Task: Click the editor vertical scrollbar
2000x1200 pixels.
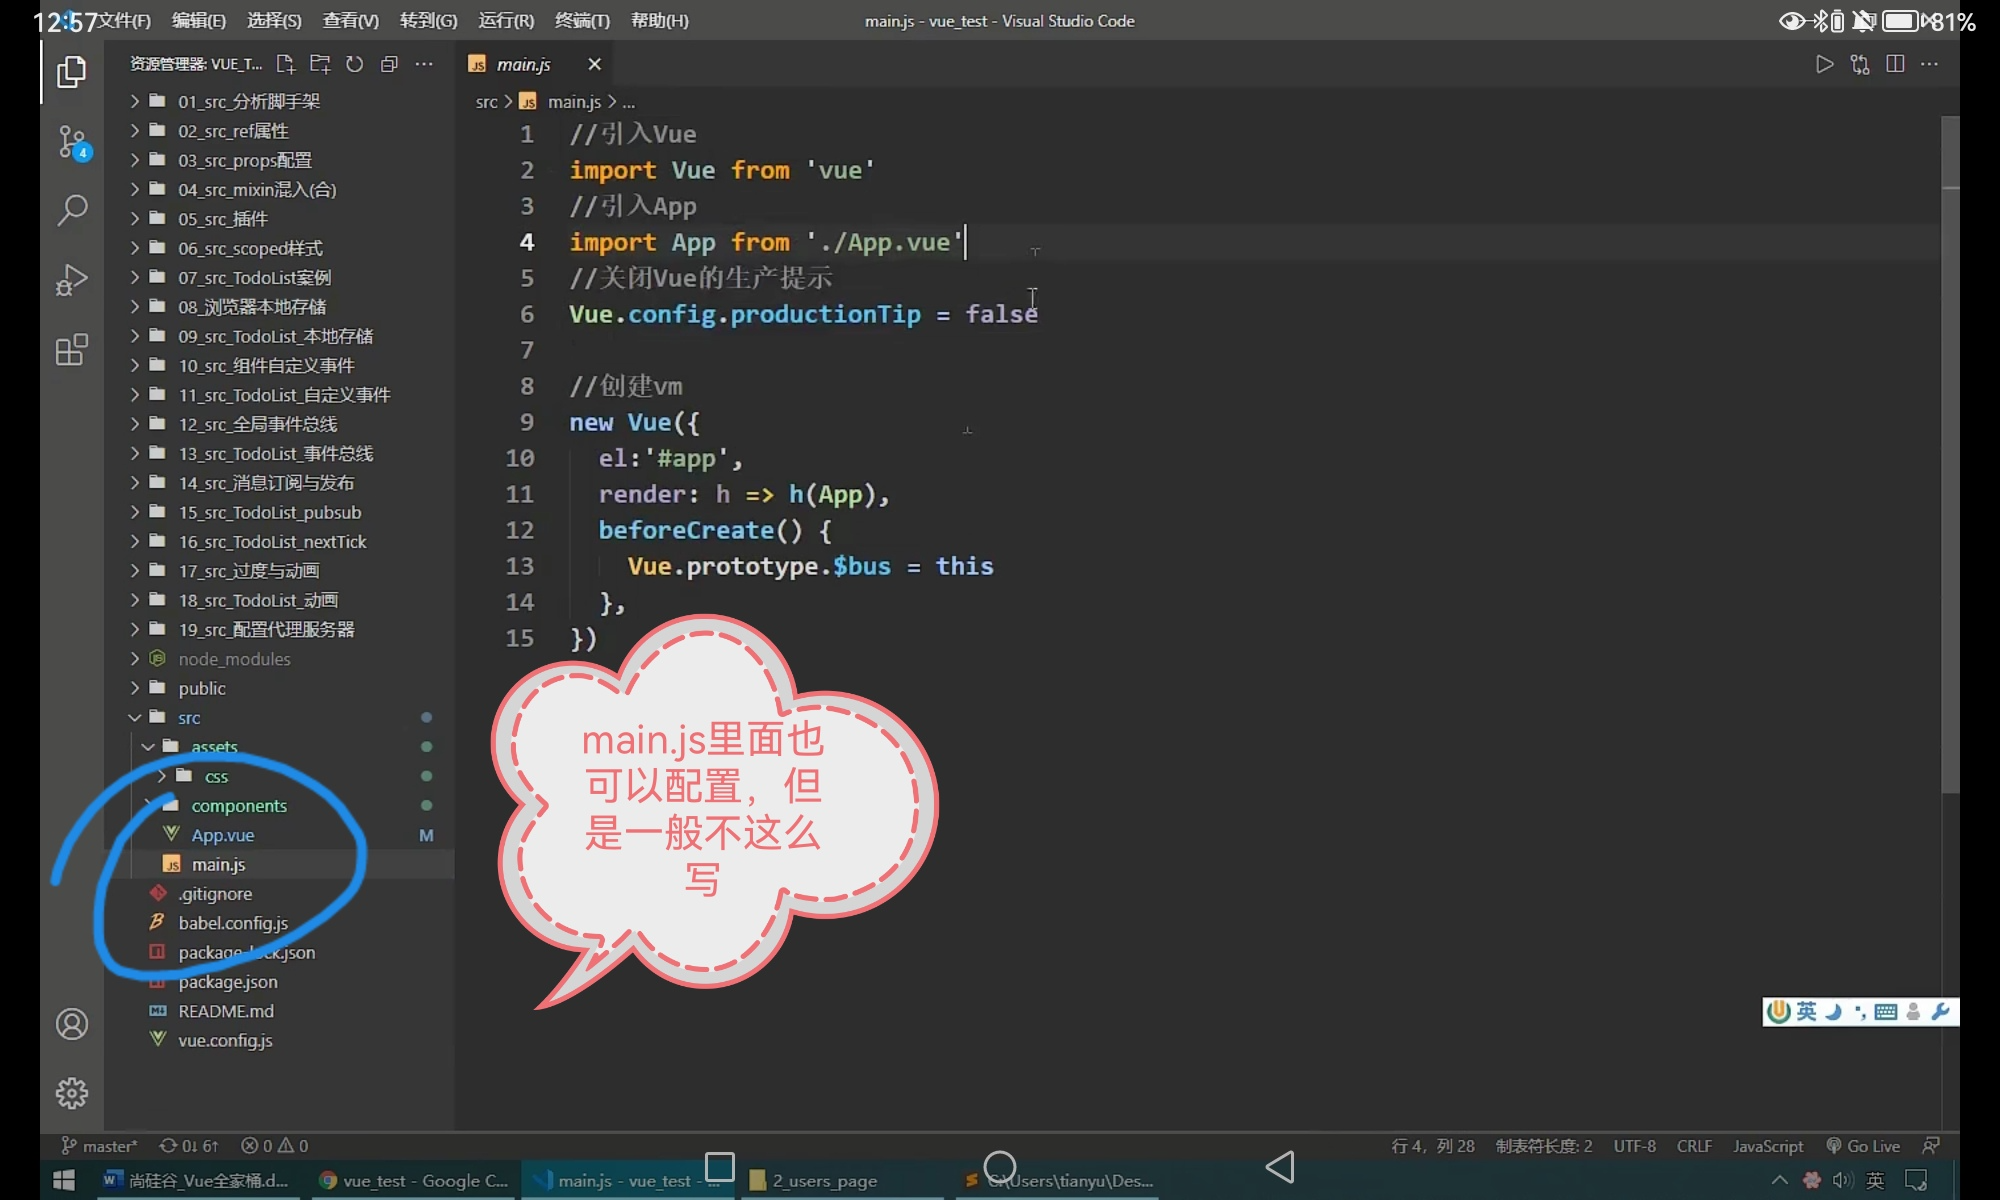Action: click(x=1949, y=450)
